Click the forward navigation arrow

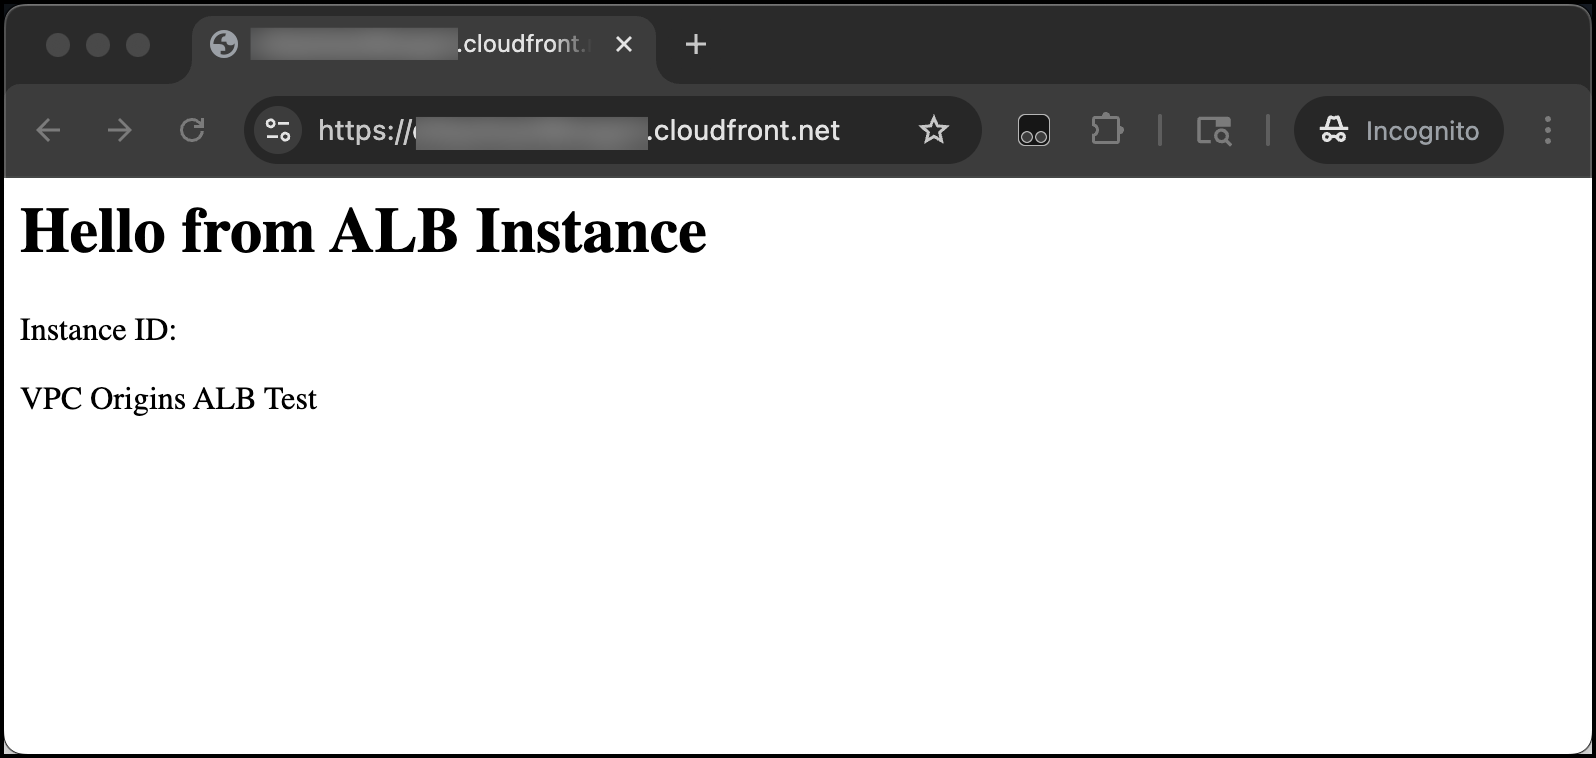120,130
